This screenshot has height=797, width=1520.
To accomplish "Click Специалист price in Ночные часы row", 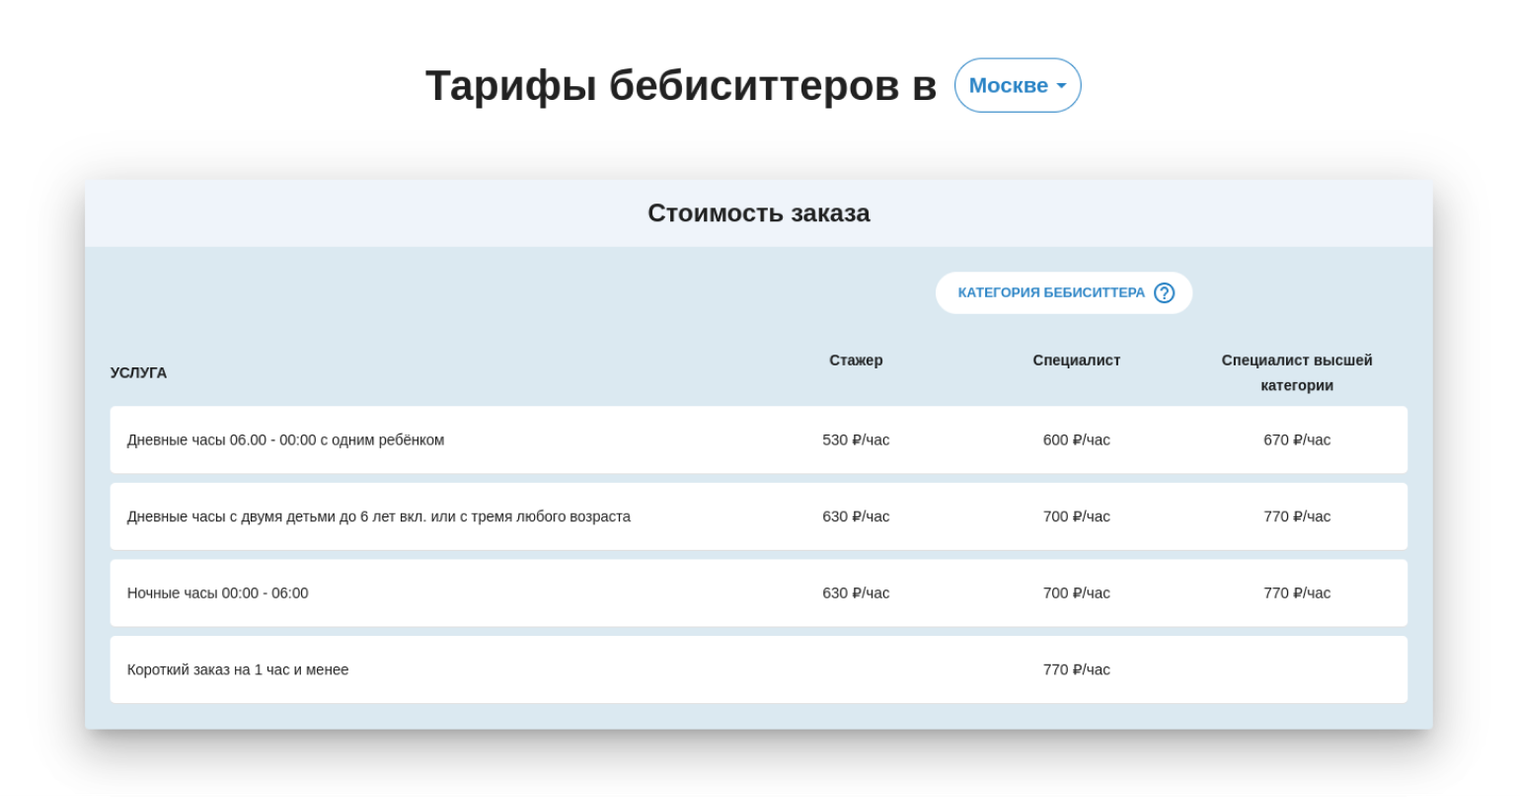I will click(1076, 593).
